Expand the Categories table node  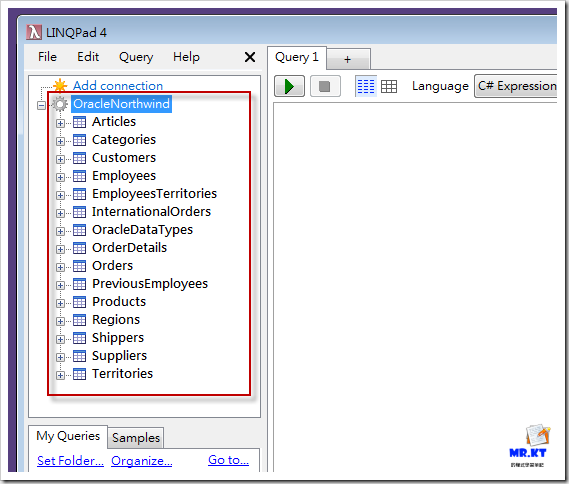coord(61,141)
